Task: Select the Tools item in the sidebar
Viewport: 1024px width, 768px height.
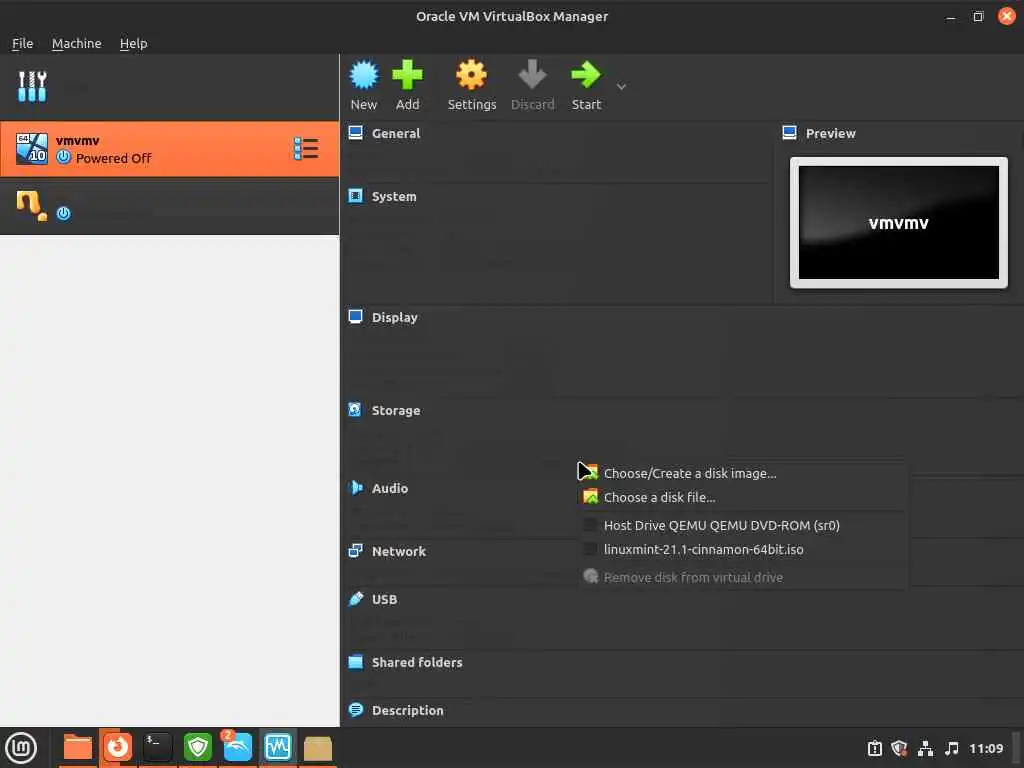Action: [169, 87]
